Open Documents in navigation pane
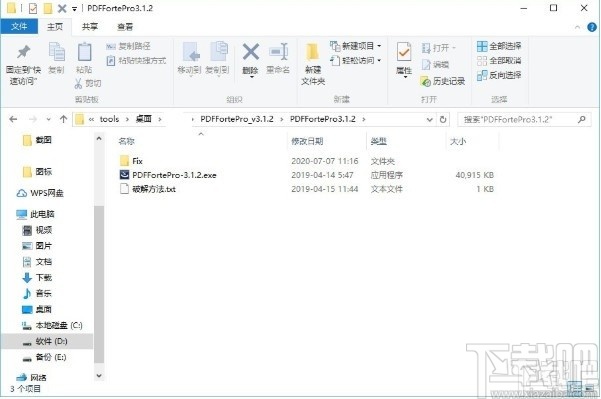Viewport: 601px width, 399px height. coord(37,262)
